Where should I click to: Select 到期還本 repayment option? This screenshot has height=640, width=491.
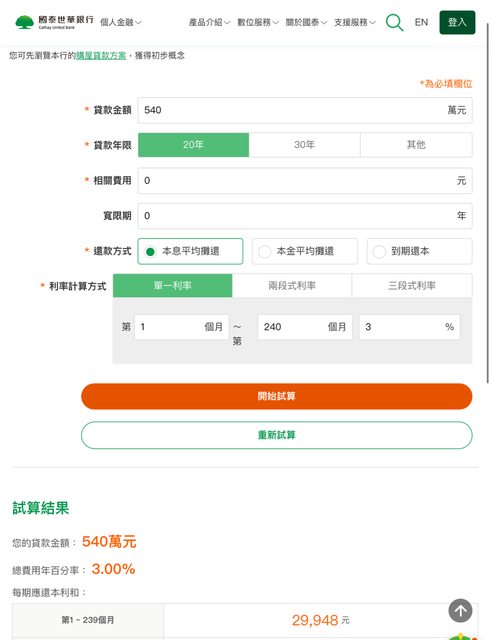tap(420, 251)
